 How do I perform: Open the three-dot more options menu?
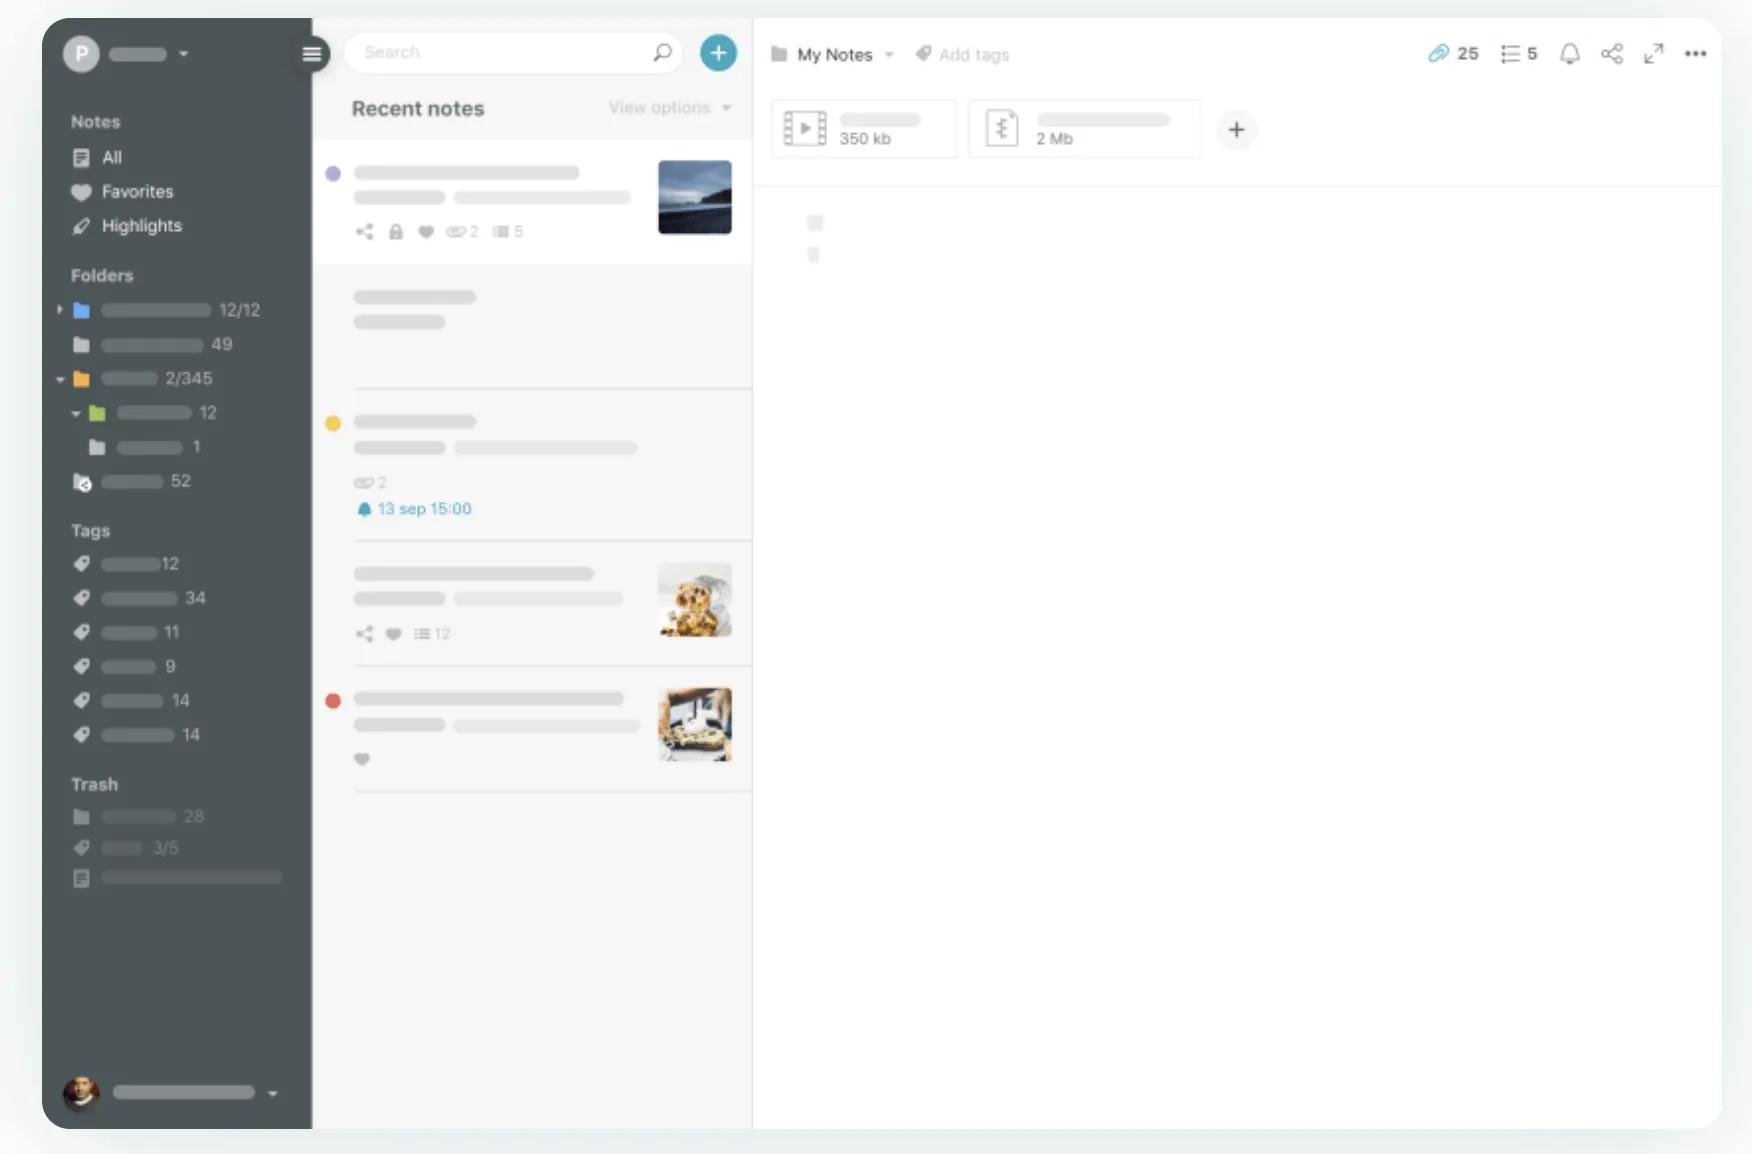pyautogui.click(x=1695, y=54)
